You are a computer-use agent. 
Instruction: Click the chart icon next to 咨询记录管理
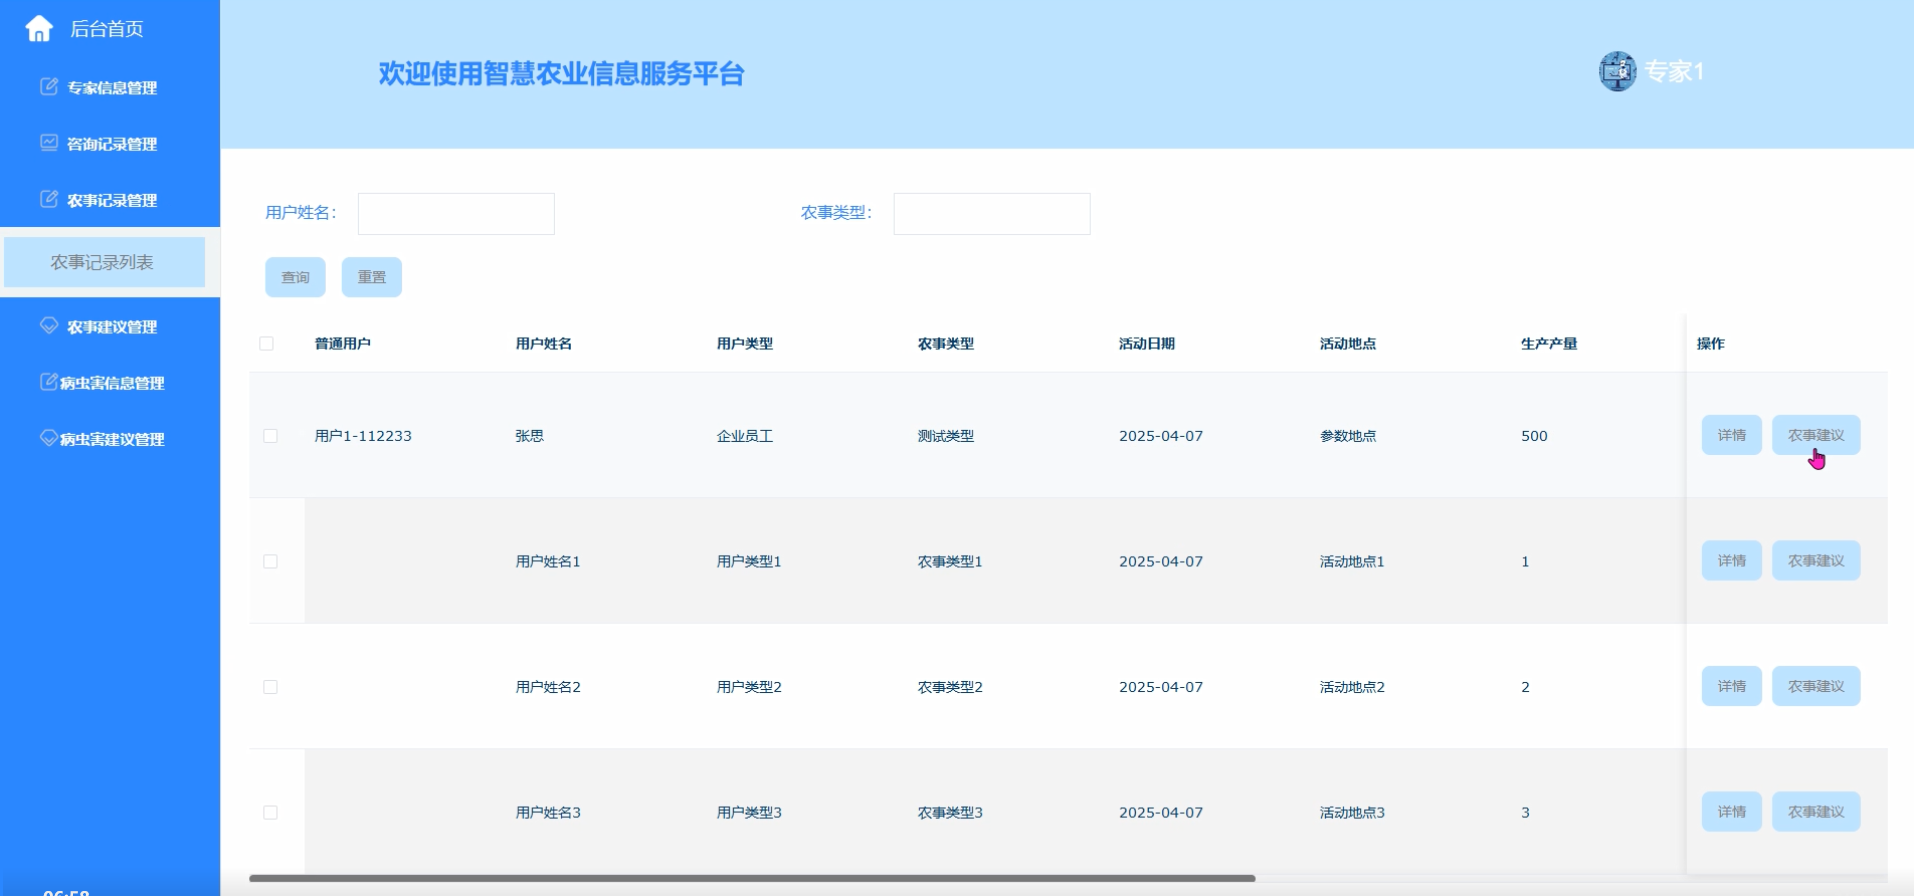pyautogui.click(x=48, y=142)
